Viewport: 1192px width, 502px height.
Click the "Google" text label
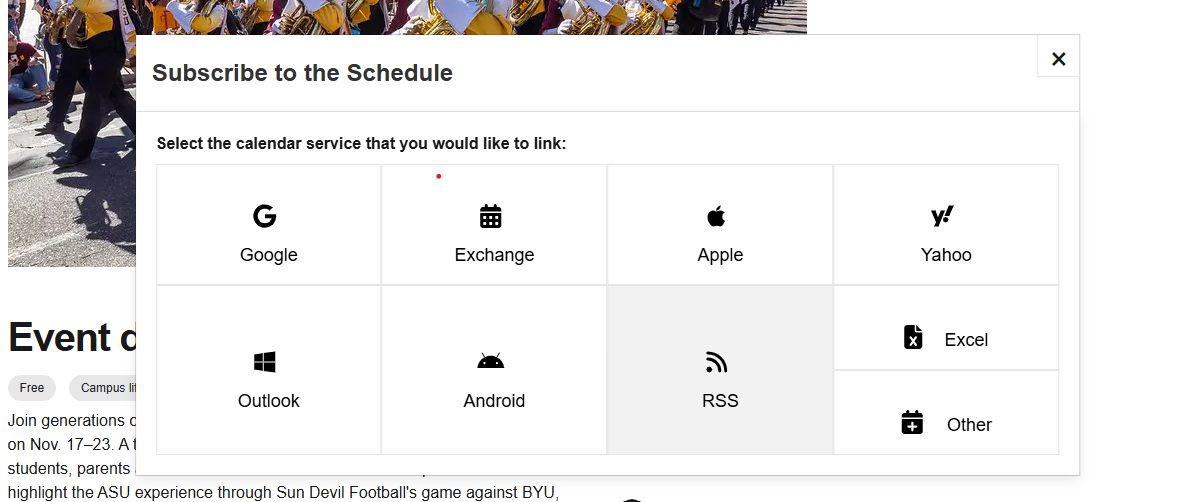[x=269, y=255]
